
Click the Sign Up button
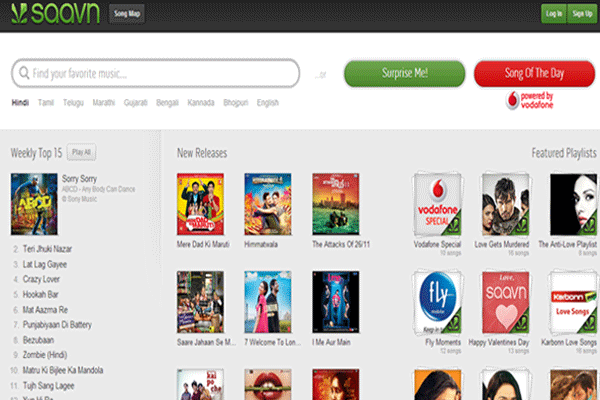click(582, 14)
